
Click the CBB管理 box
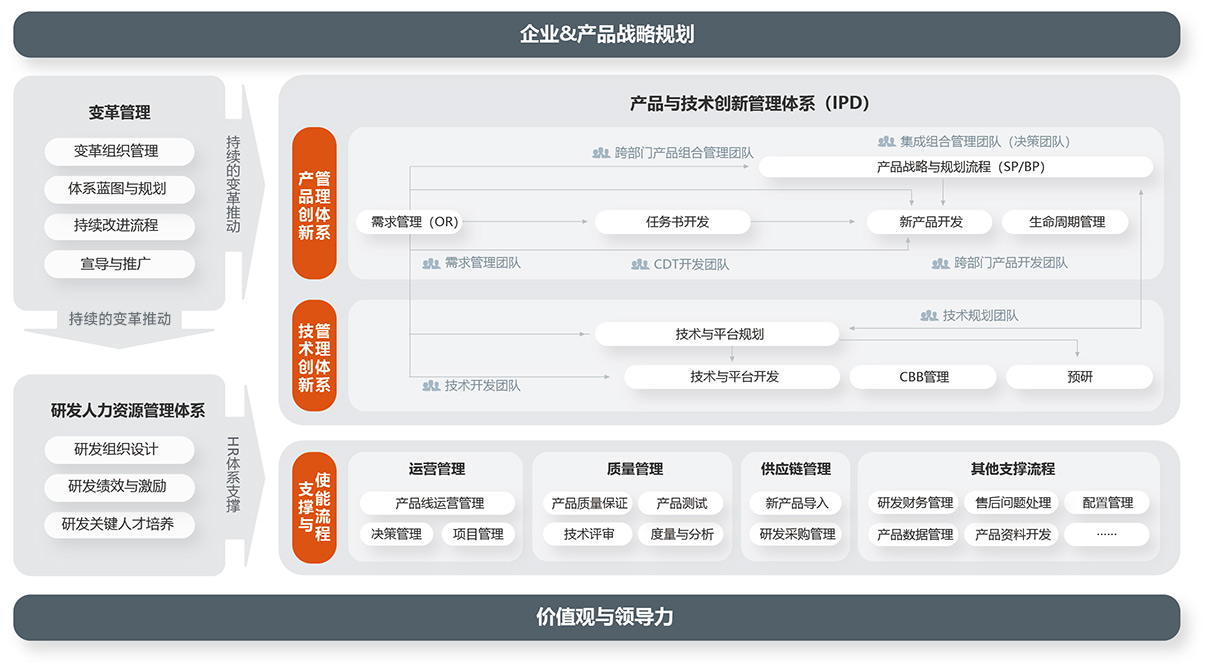(x=923, y=377)
